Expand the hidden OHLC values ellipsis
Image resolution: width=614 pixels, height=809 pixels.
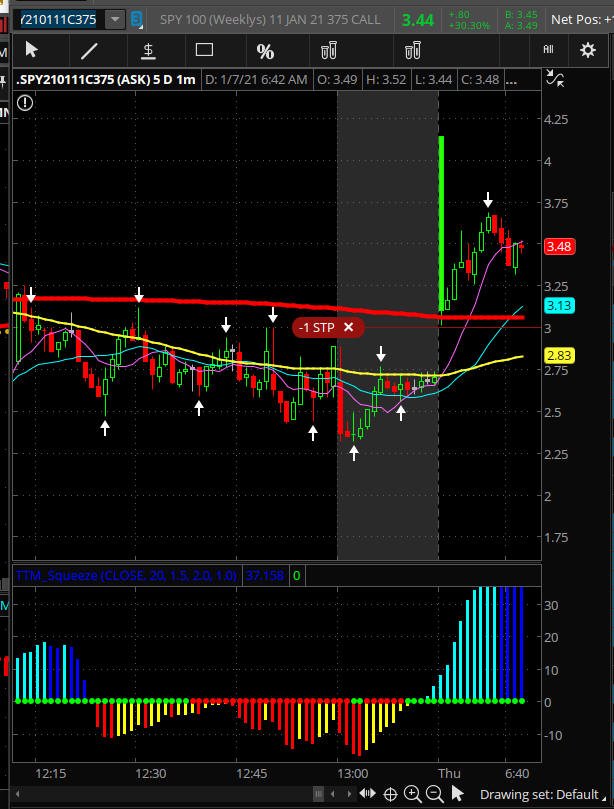pos(511,80)
